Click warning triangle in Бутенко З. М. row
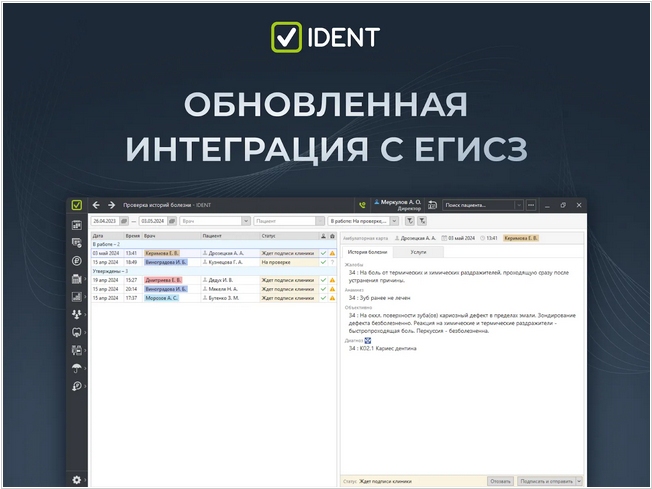Viewport: 652px width, 489px height. (332, 298)
